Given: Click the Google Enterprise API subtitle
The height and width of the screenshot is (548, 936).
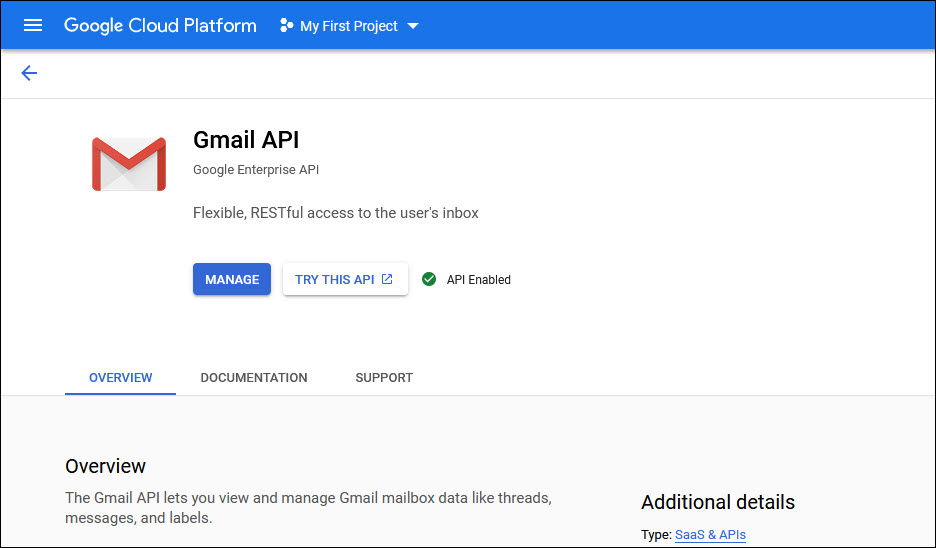Looking at the screenshot, I should [256, 170].
